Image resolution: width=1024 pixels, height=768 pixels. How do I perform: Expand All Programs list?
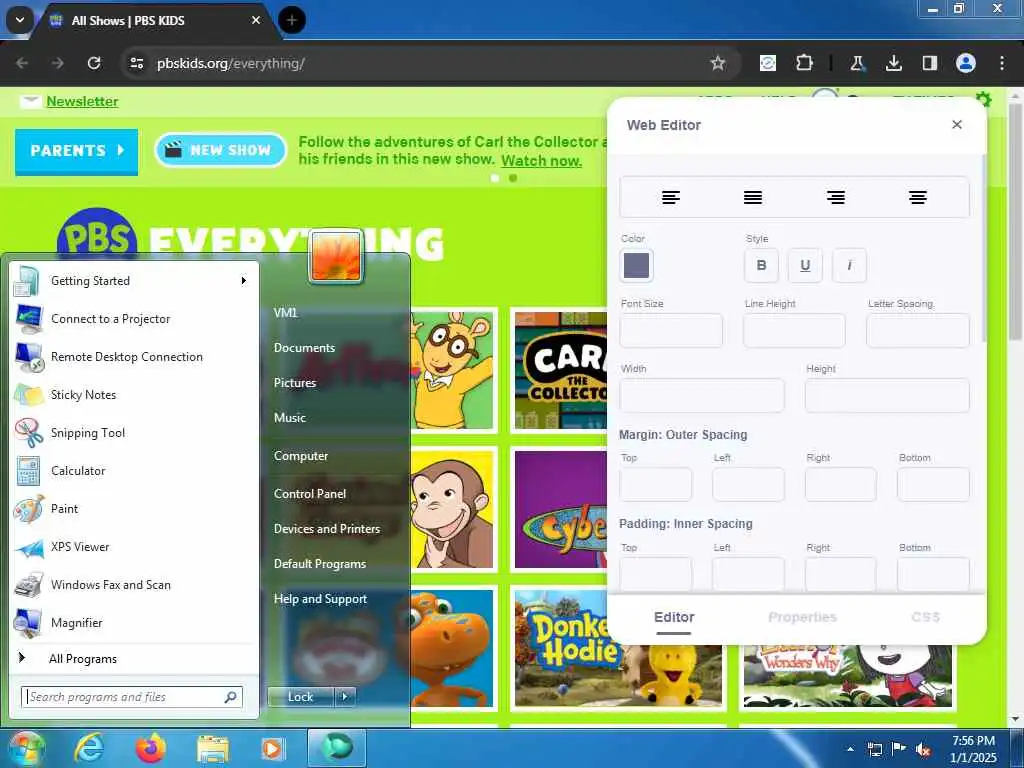click(x=135, y=659)
